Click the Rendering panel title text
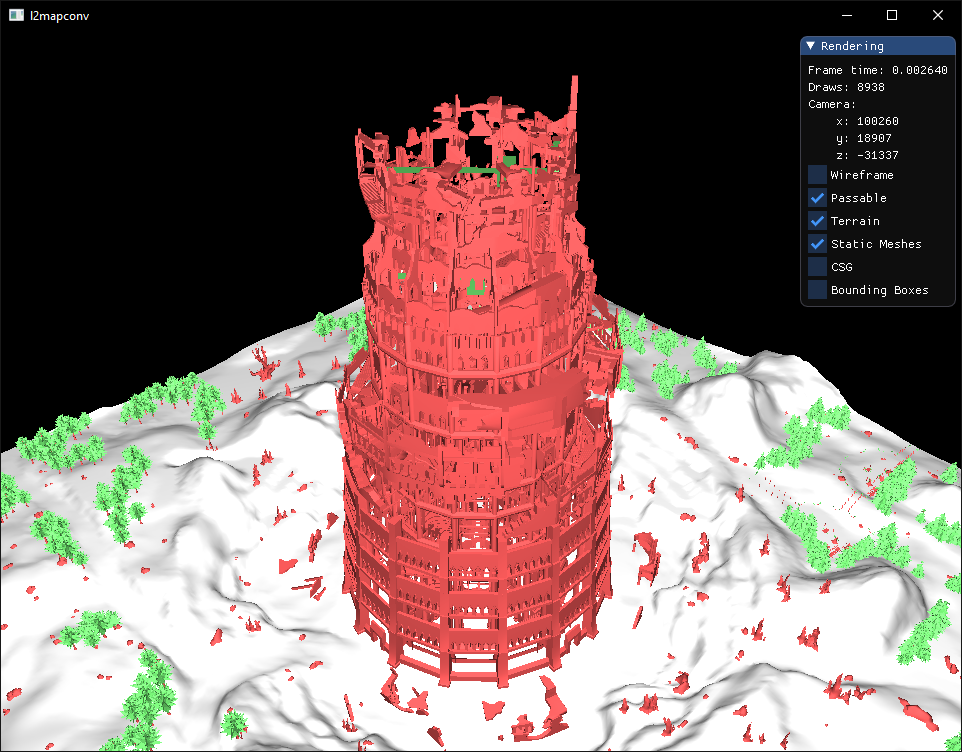Image resolution: width=962 pixels, height=752 pixels. tap(852, 46)
